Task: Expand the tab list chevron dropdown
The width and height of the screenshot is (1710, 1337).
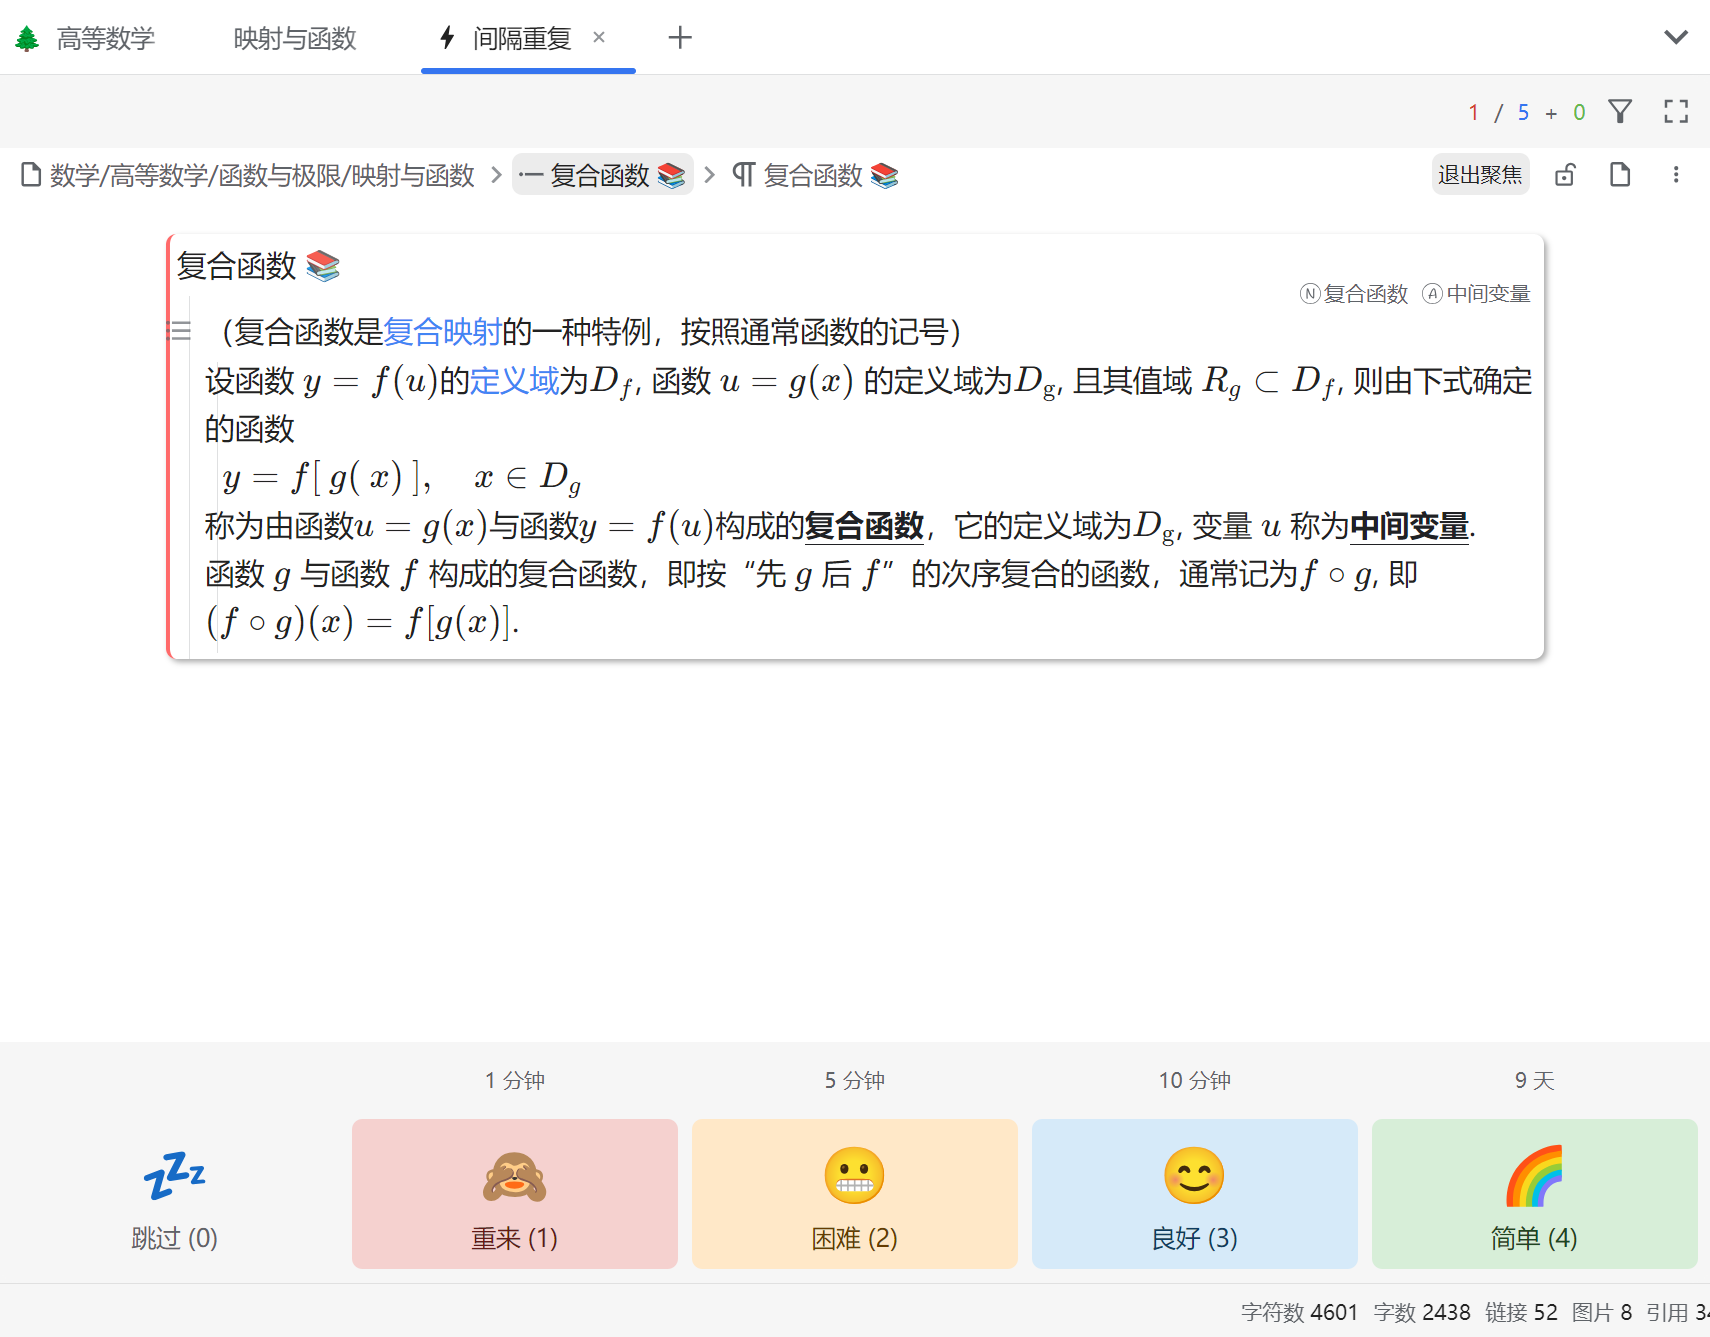Action: tap(1676, 38)
